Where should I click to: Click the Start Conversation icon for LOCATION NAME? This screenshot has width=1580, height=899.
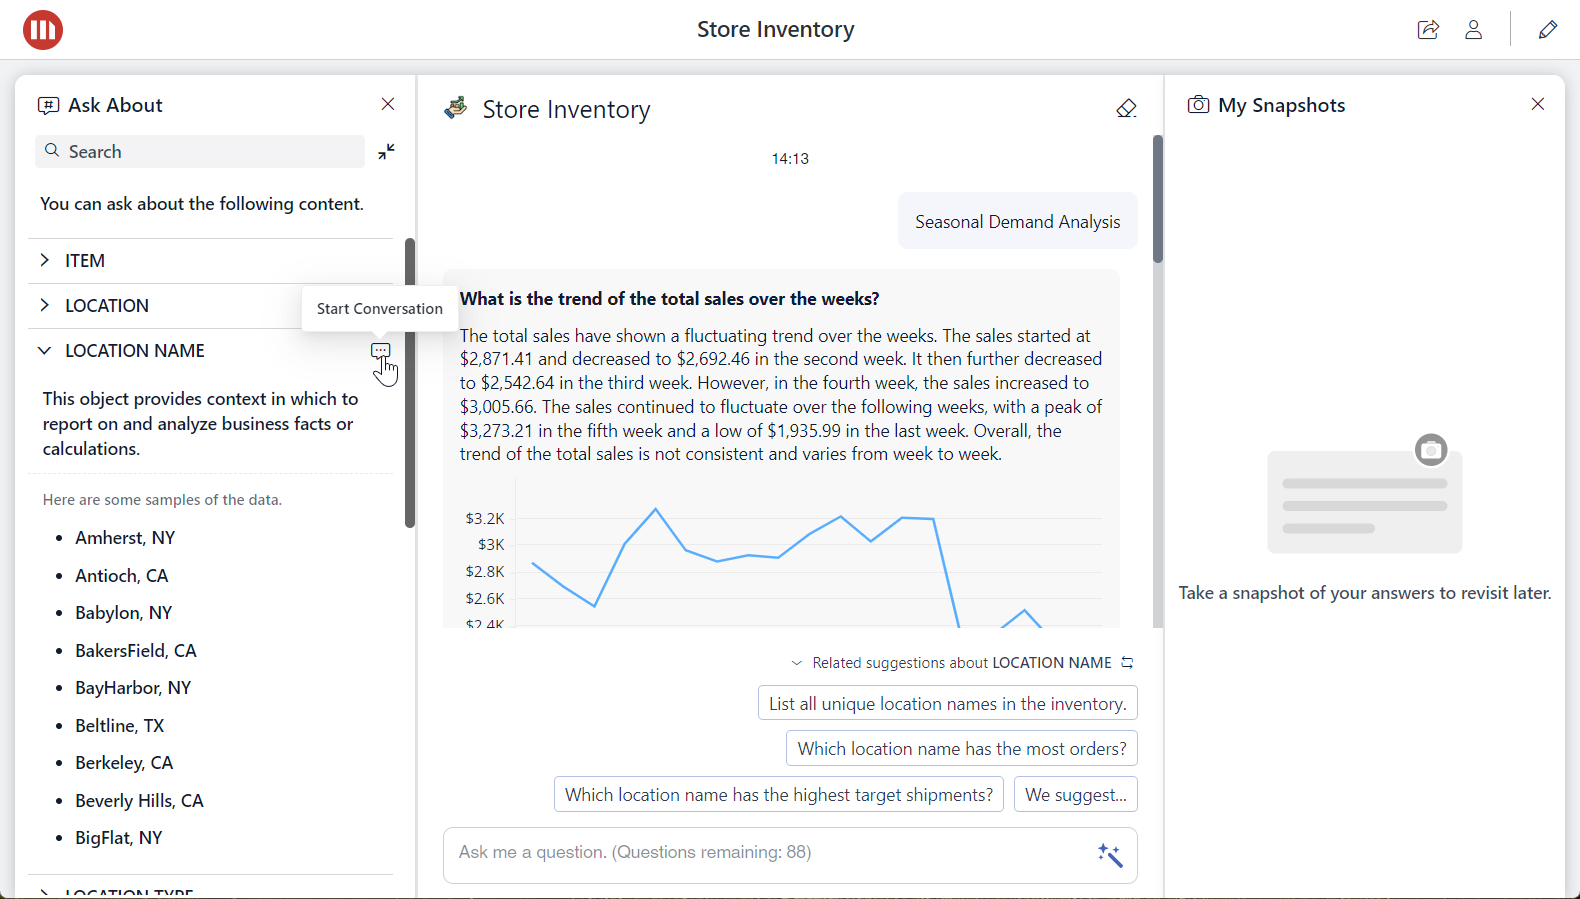click(380, 351)
